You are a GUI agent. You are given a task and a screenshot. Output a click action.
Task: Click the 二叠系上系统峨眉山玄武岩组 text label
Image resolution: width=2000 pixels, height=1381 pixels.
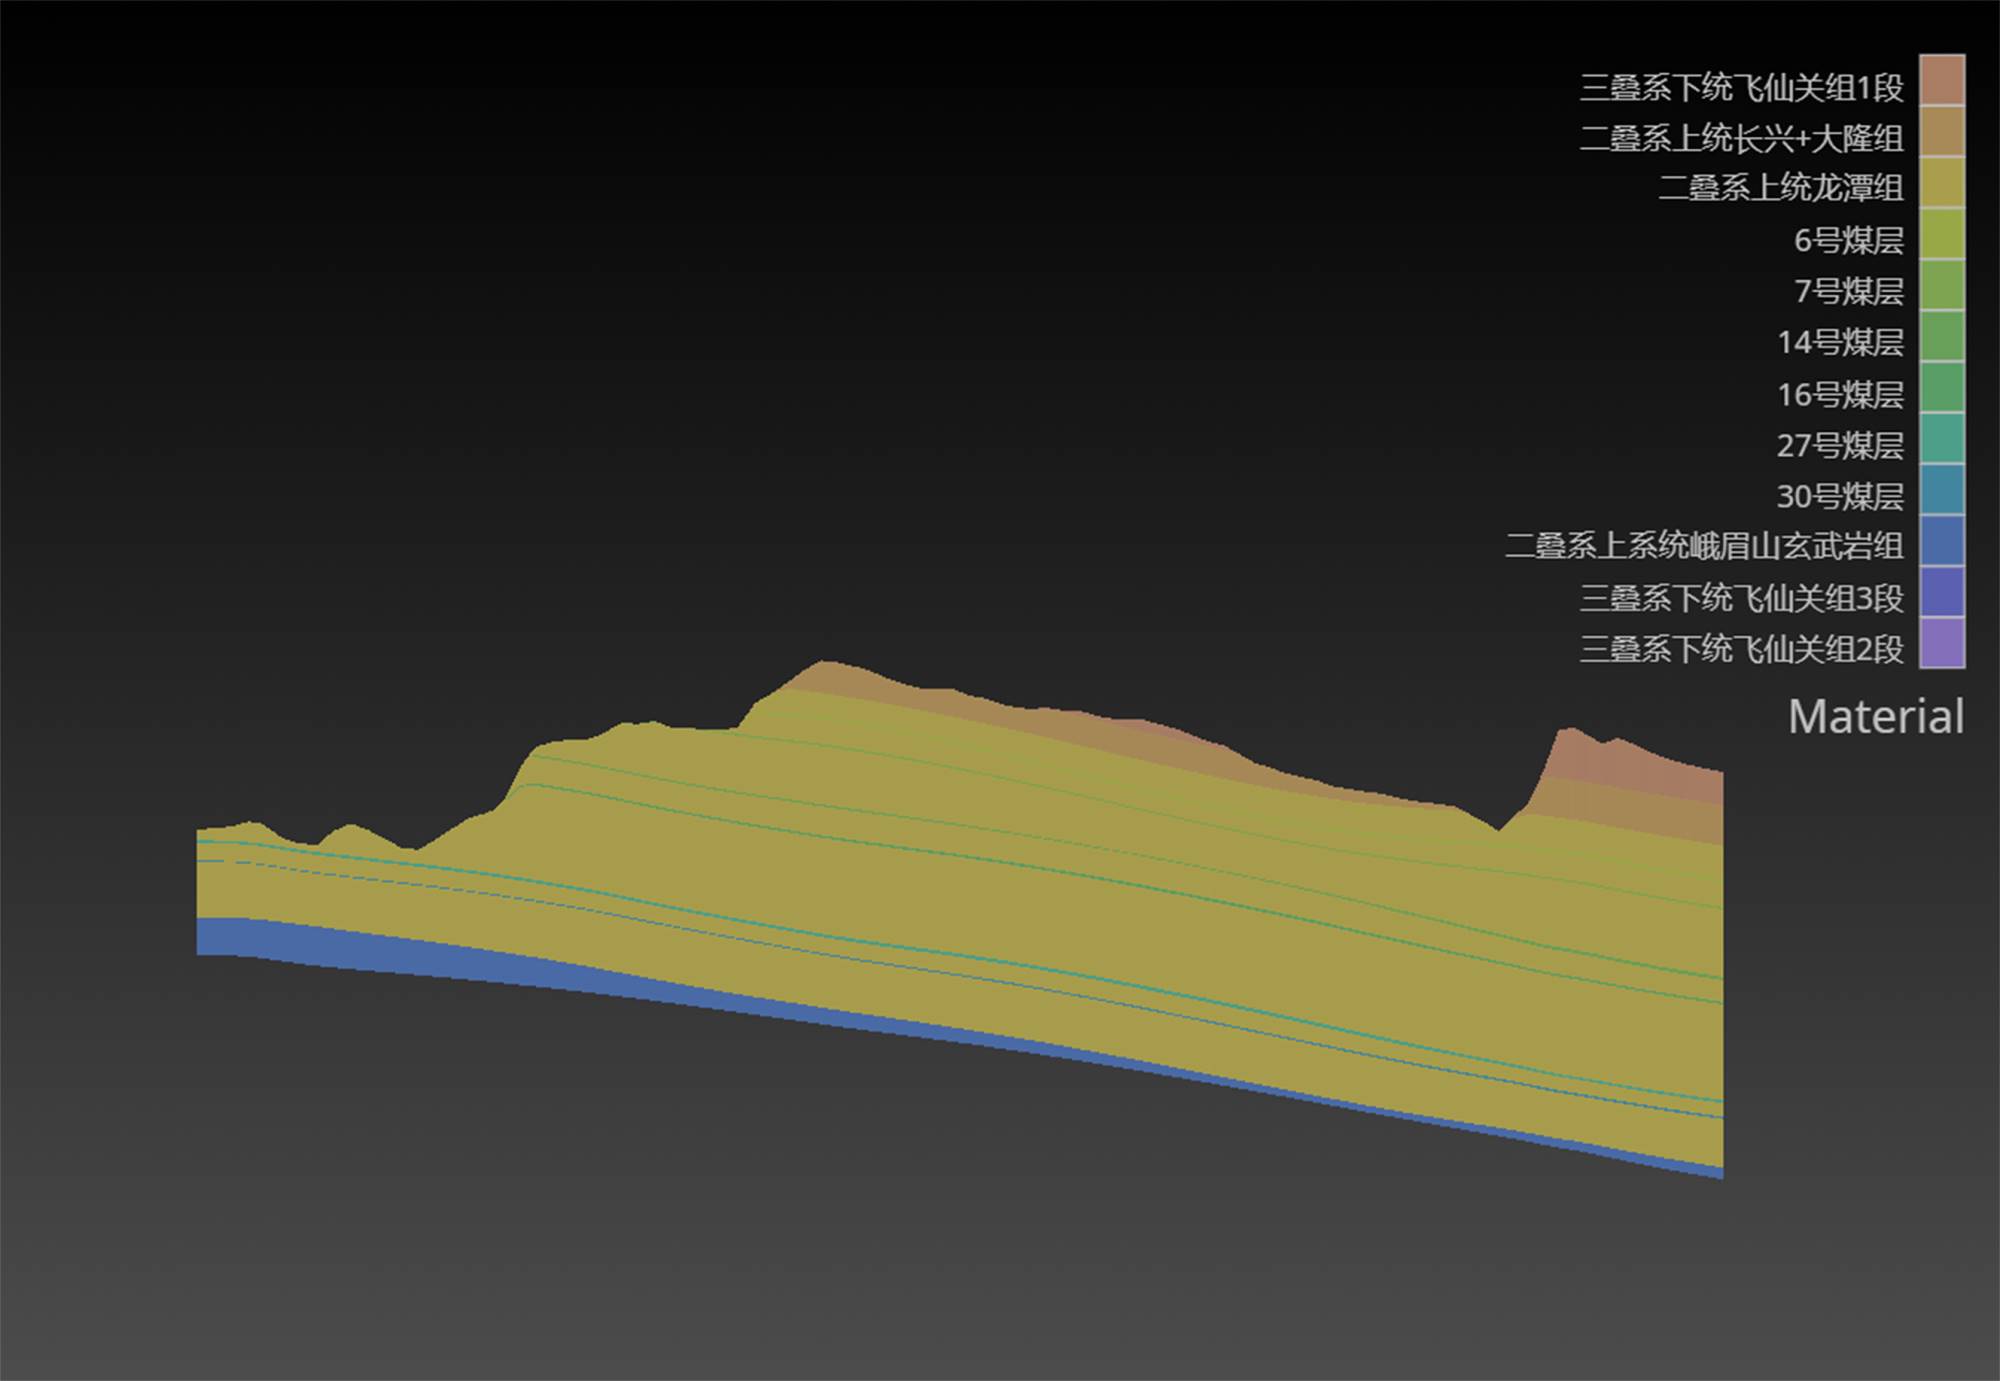pyautogui.click(x=1703, y=547)
